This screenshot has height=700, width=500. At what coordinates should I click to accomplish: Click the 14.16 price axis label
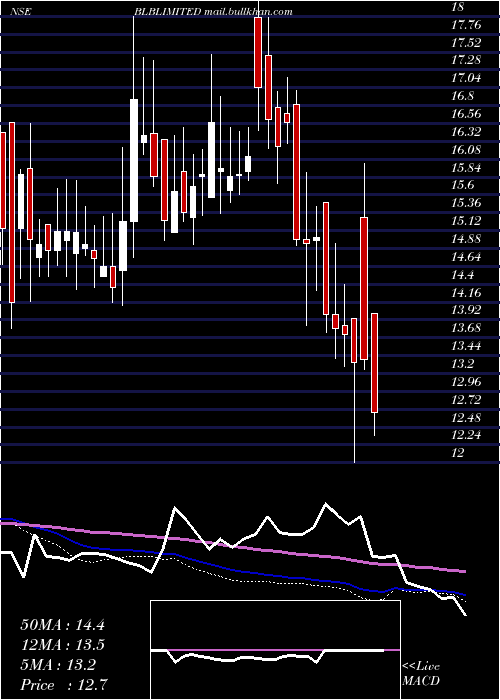466,292
